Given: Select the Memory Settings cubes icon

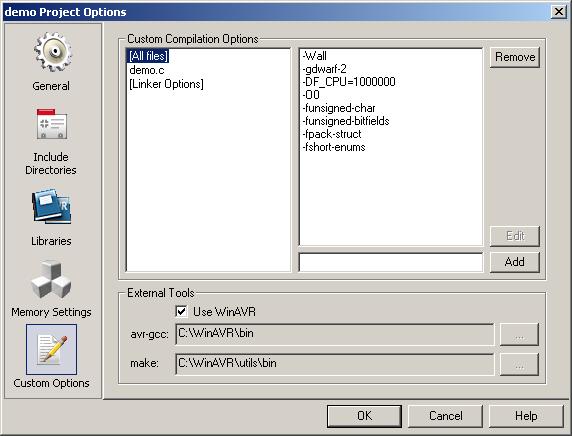Looking at the screenshot, I should 51,279.
